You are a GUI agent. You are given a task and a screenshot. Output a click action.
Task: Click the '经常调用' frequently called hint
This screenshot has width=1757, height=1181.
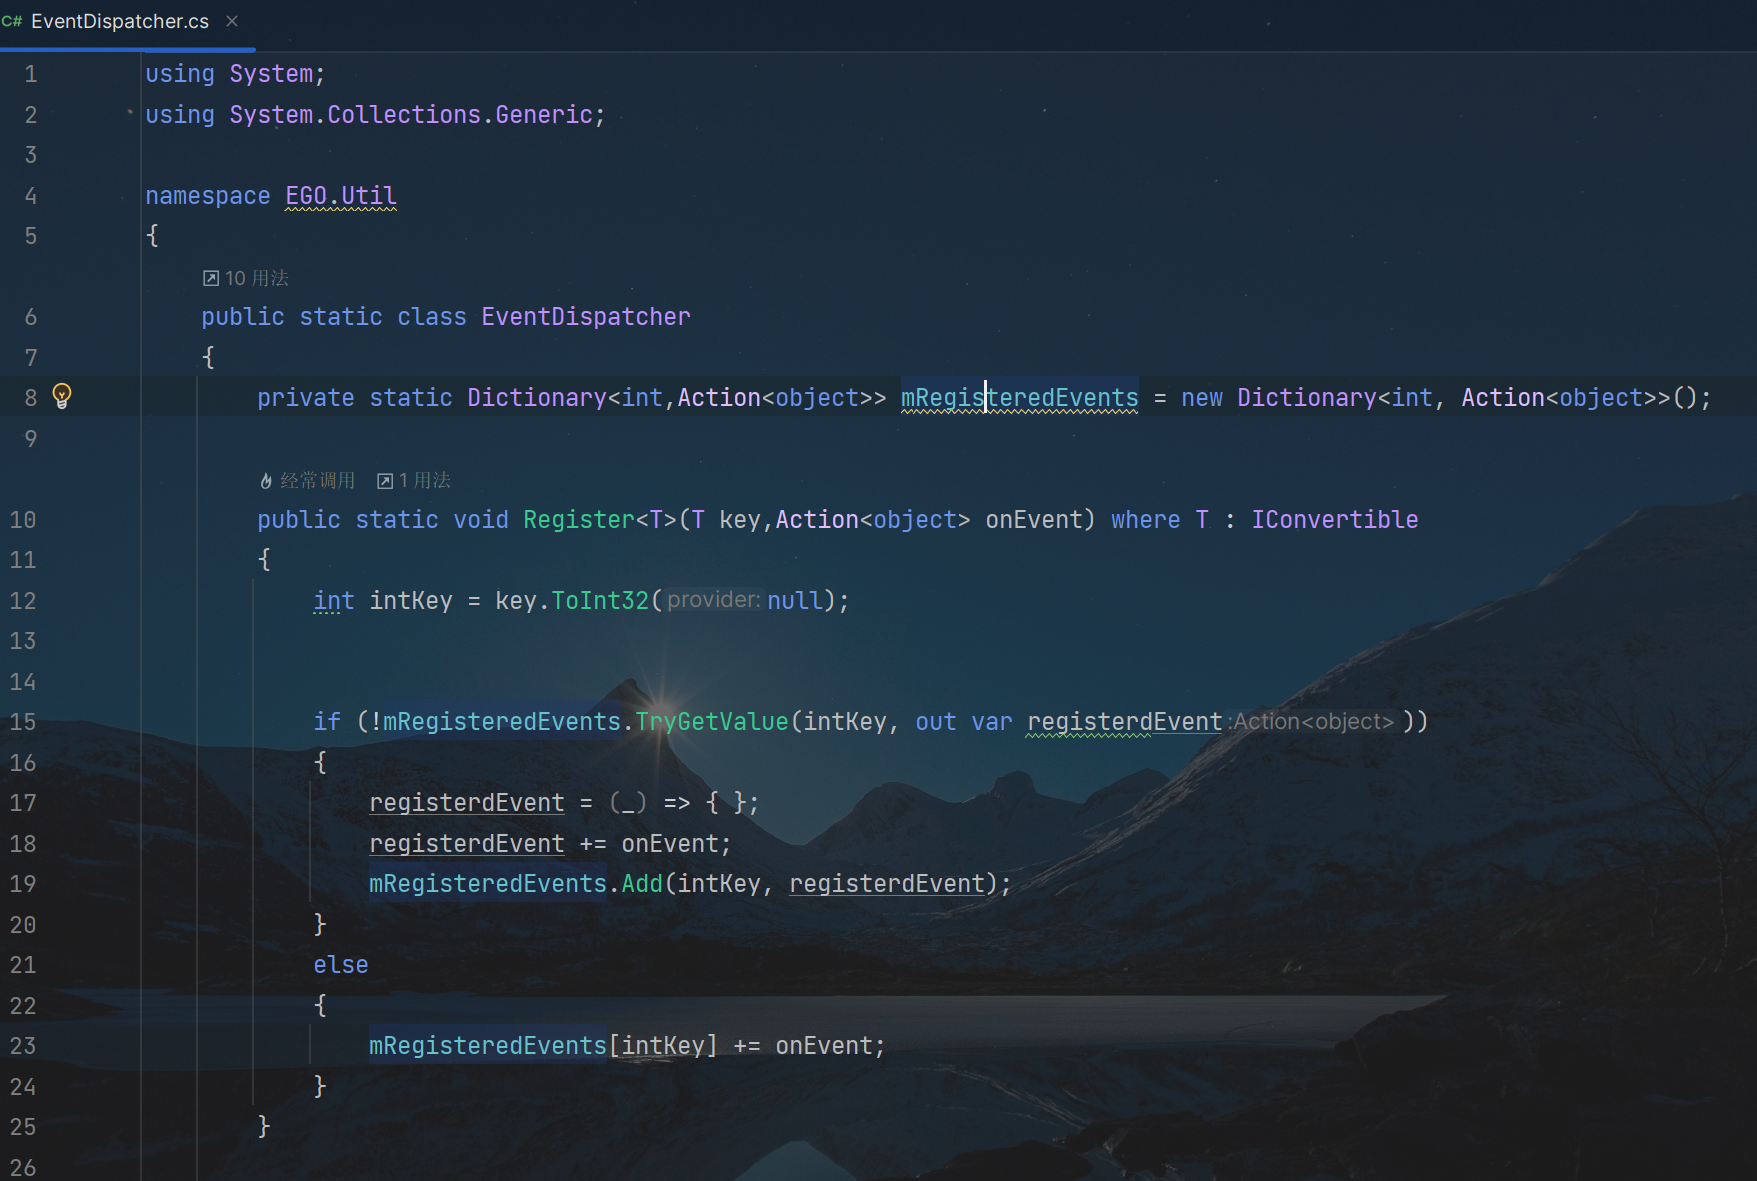pos(317,481)
